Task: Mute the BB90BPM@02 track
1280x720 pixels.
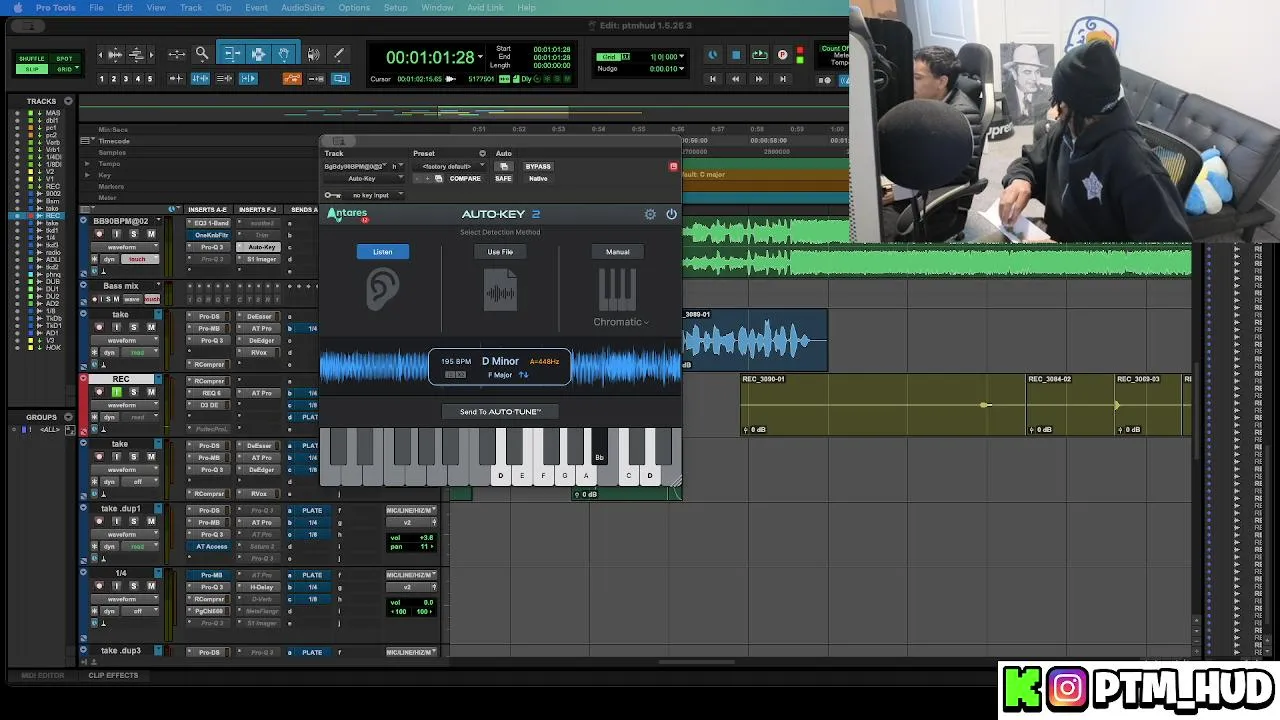Action: (151, 234)
